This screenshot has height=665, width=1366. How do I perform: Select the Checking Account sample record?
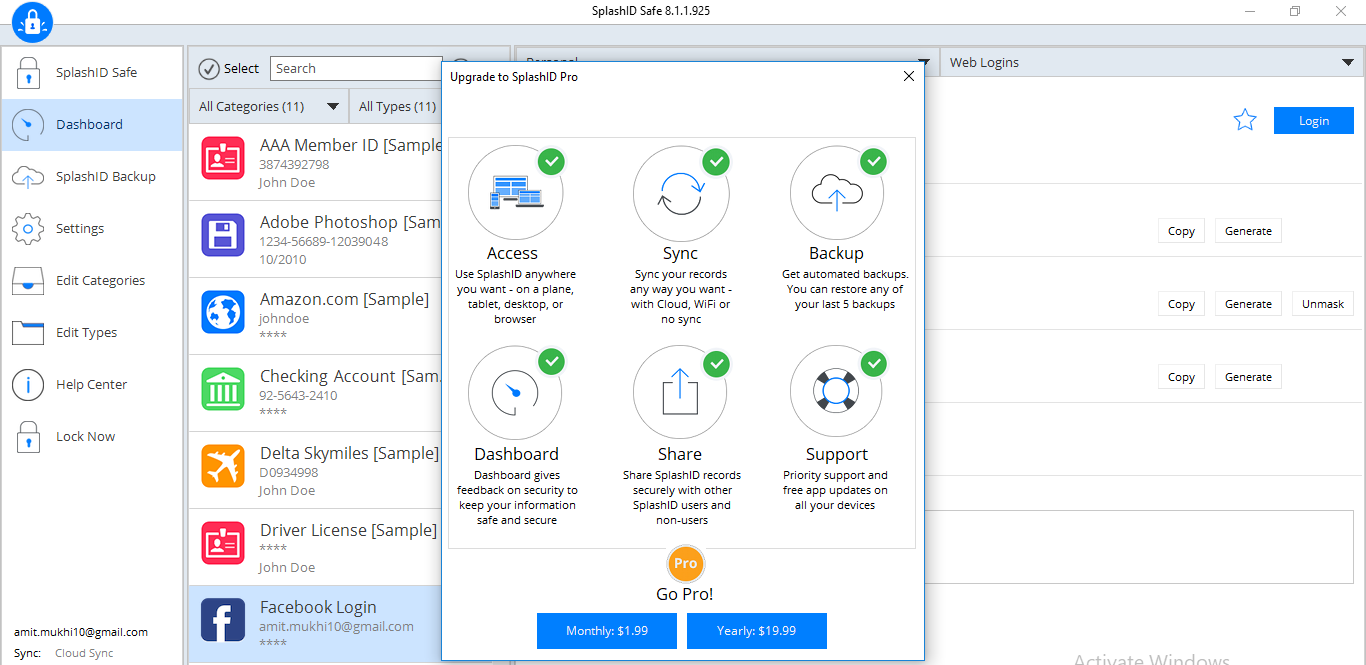[x=315, y=393]
